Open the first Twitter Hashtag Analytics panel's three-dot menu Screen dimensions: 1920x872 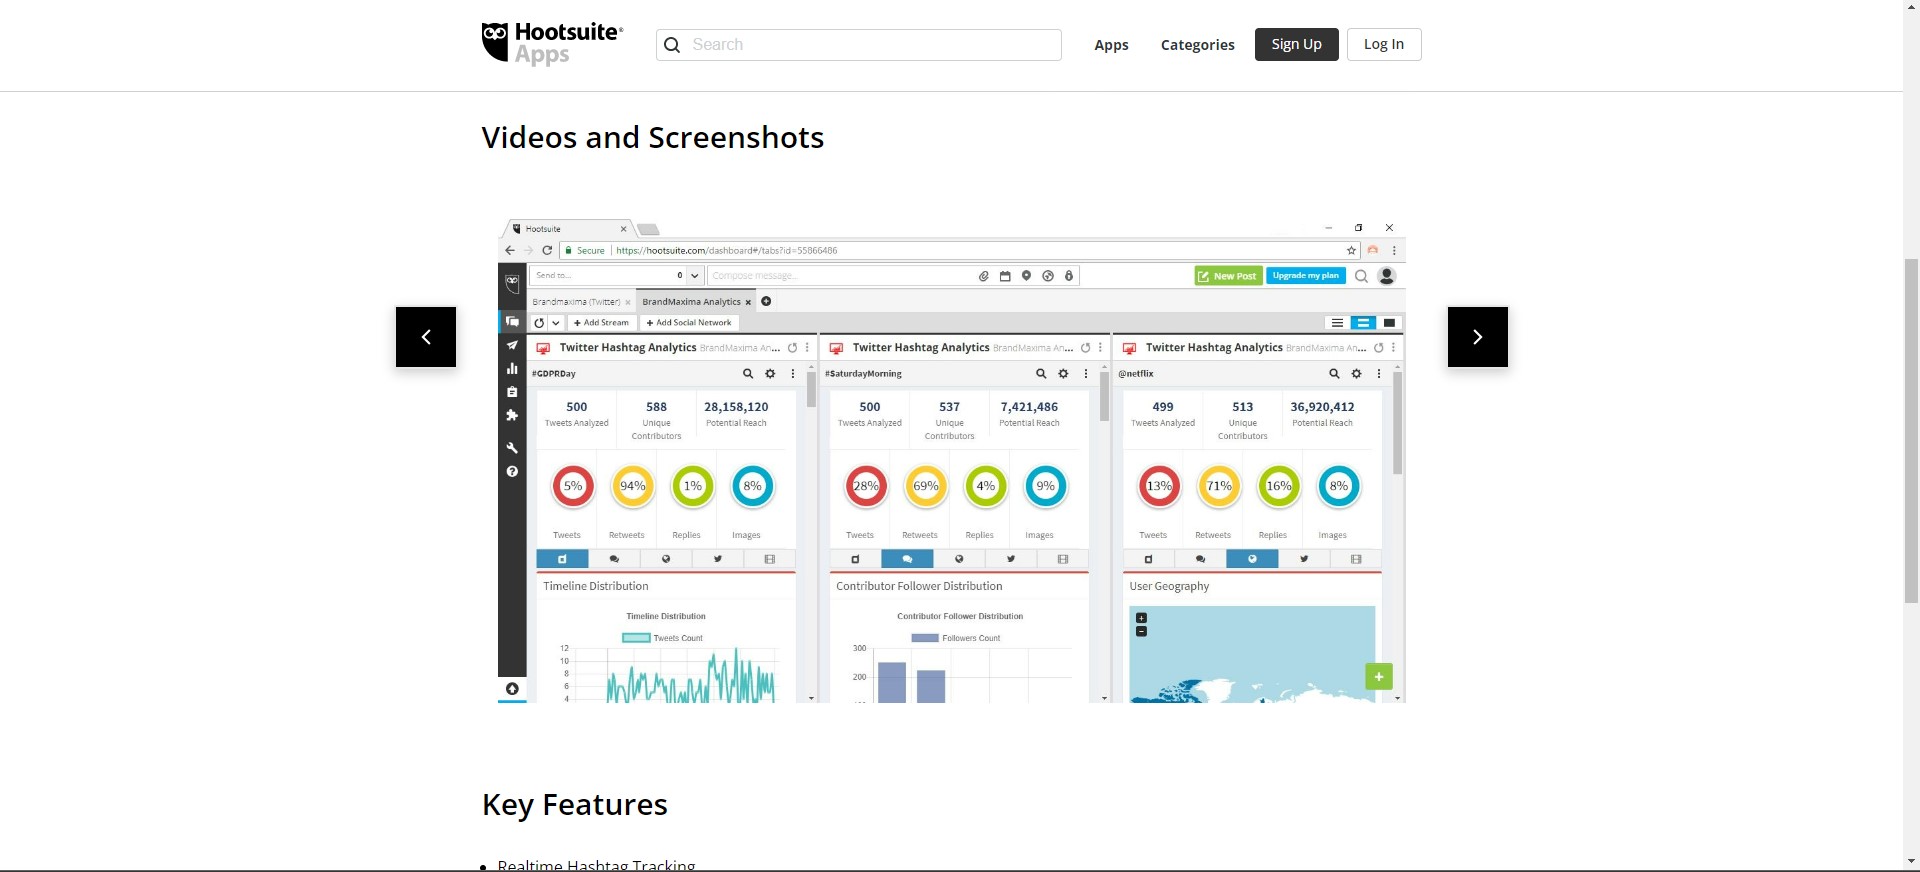pyautogui.click(x=807, y=347)
